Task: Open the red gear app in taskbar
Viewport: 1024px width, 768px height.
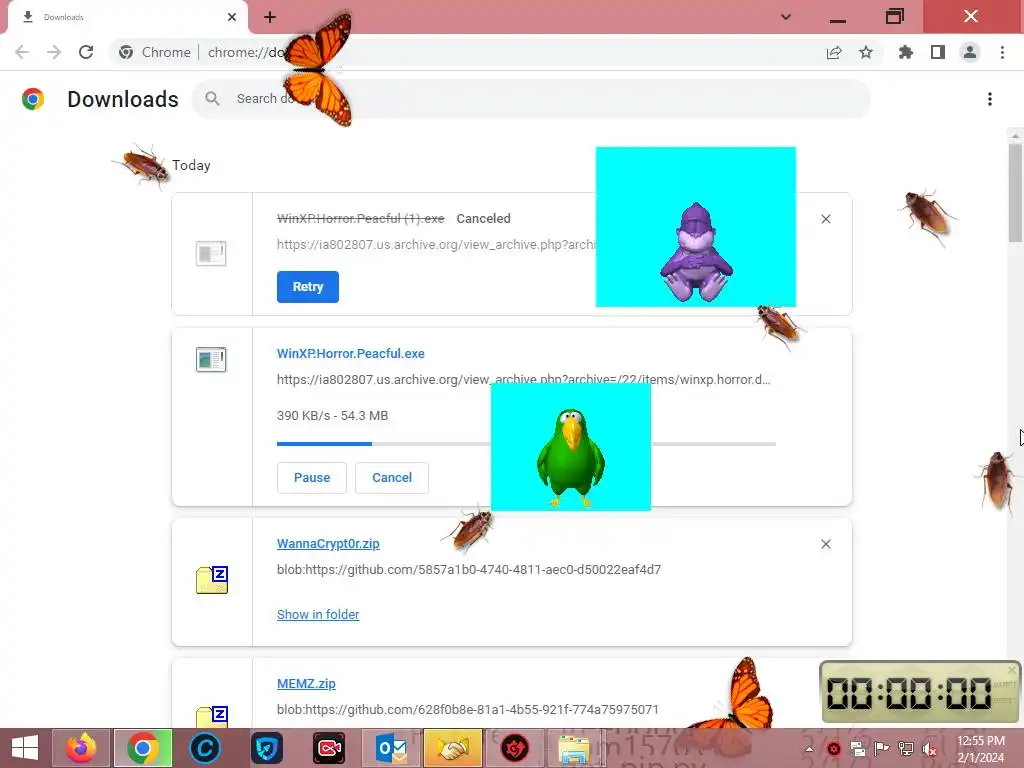Action: coord(515,748)
